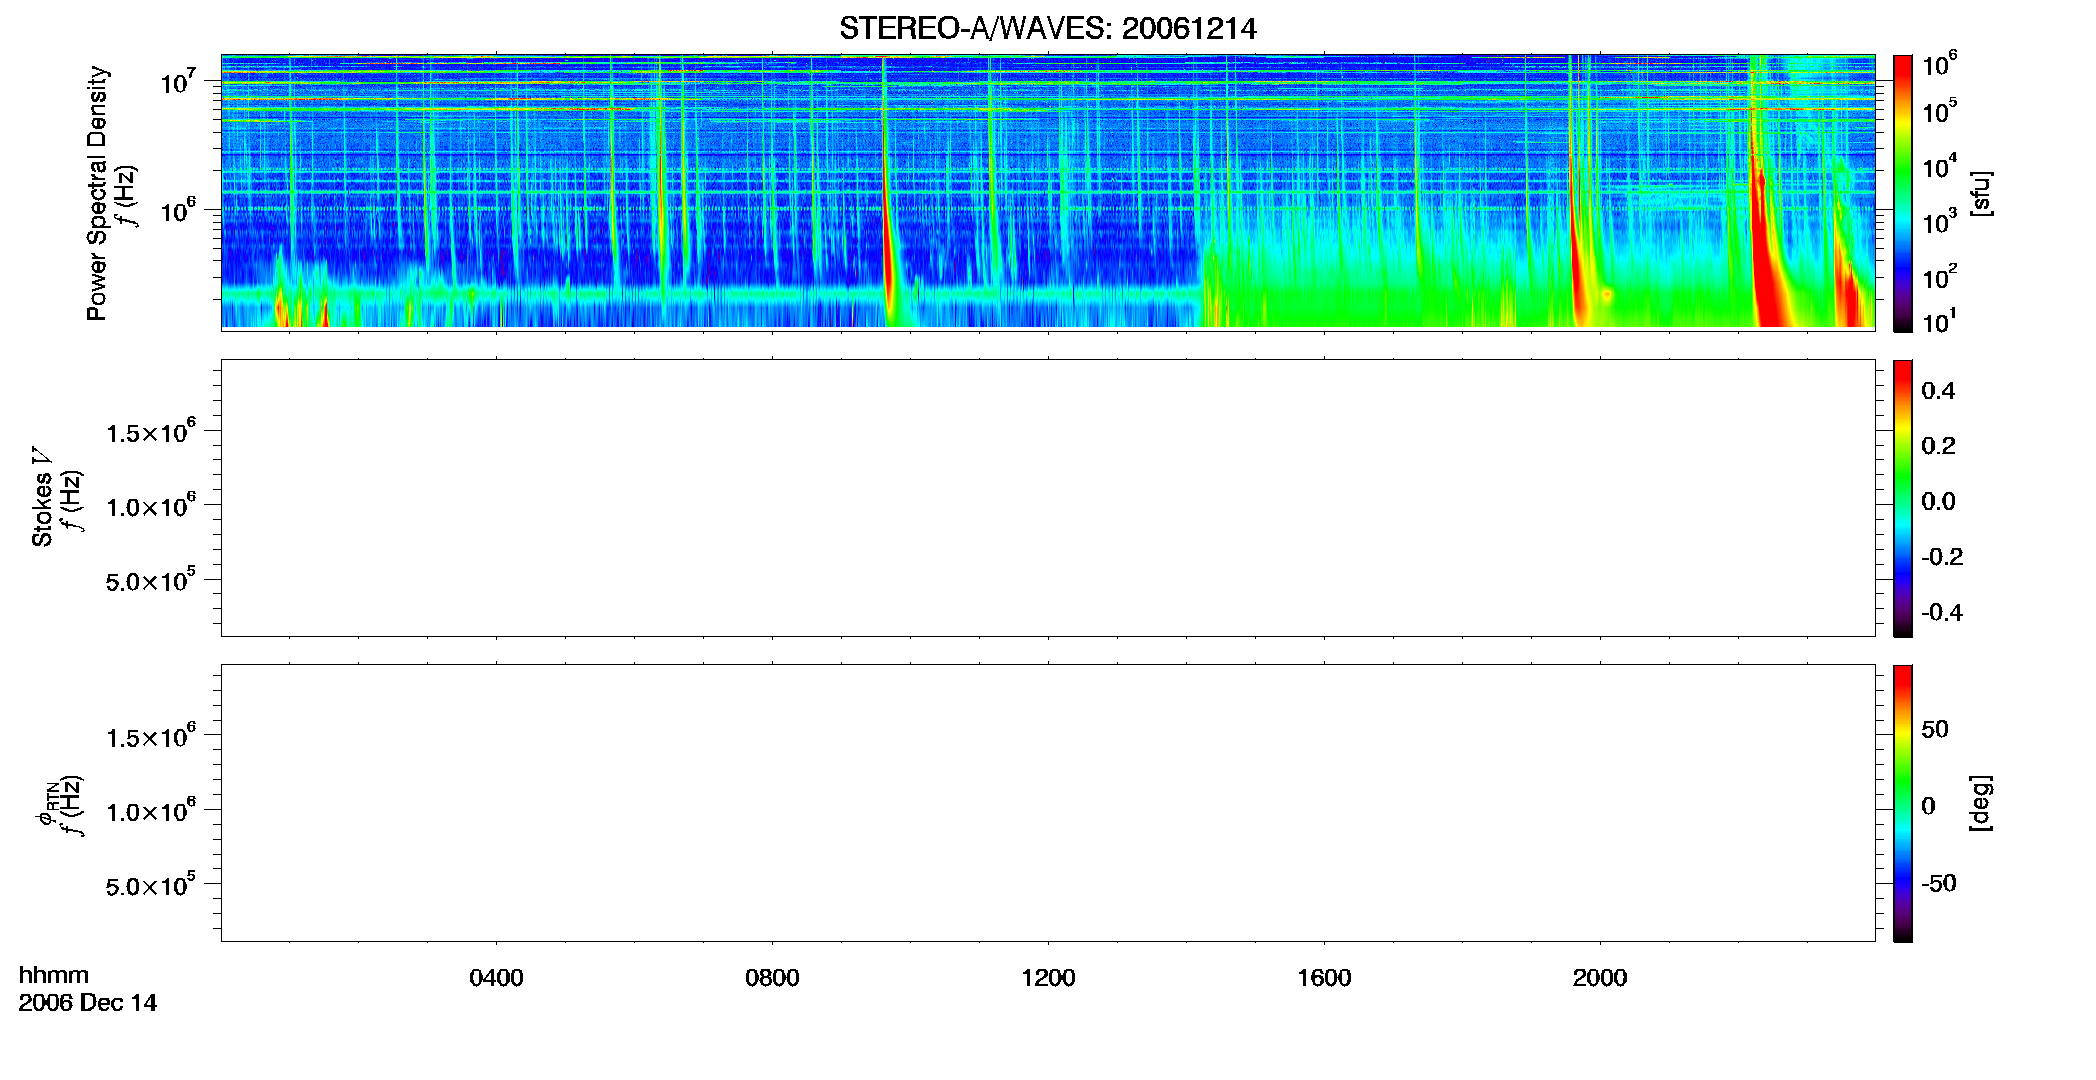This screenshot has height=1080, width=2096.
Task: Click the 2006 Dec 14 date label
Action: (88, 1003)
